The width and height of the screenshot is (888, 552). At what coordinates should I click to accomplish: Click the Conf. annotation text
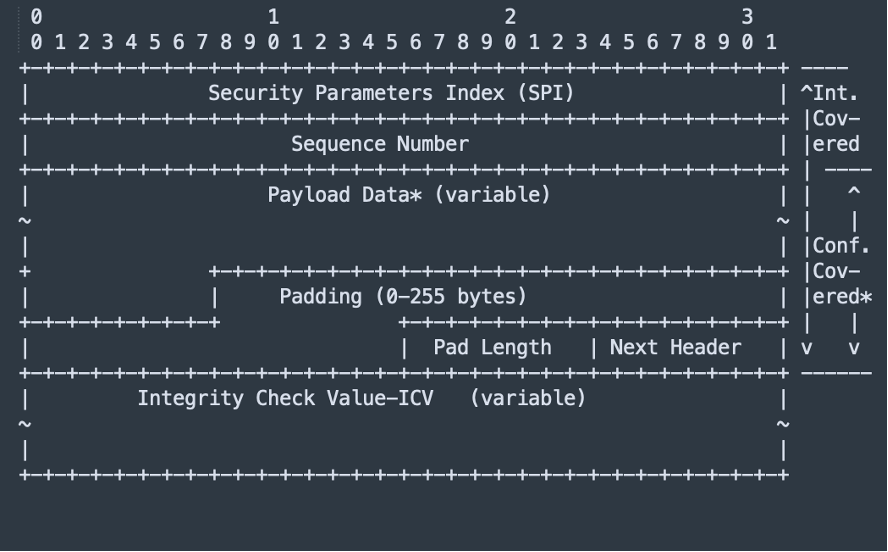click(841, 246)
